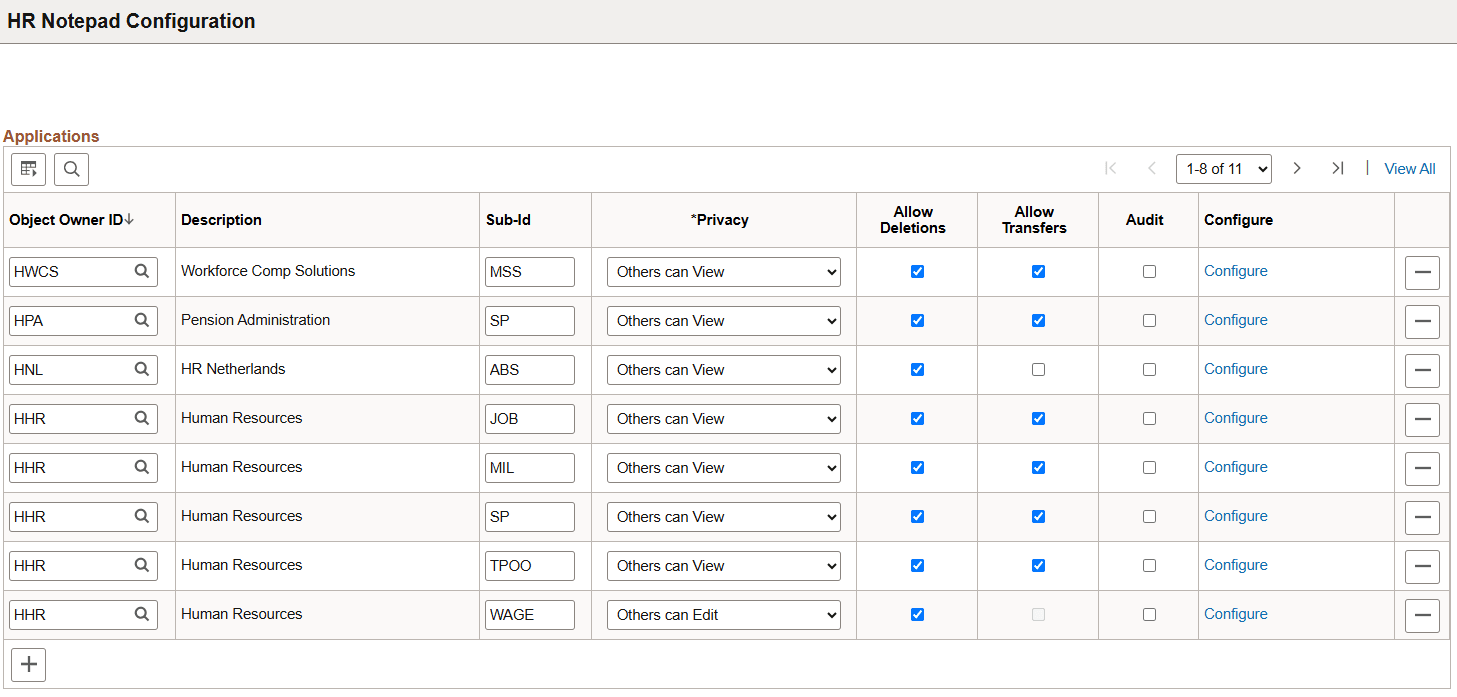
Task: Jump to the last page of results
Action: 1338,168
